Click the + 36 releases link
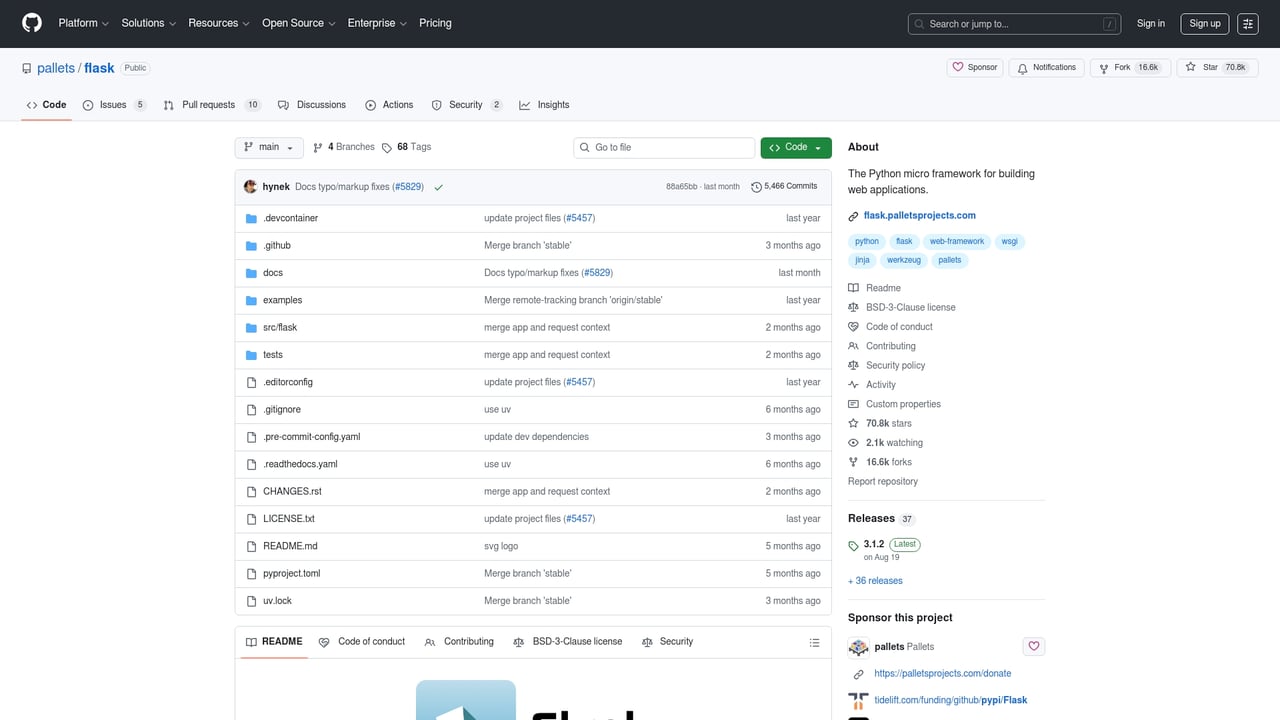 coord(874,580)
